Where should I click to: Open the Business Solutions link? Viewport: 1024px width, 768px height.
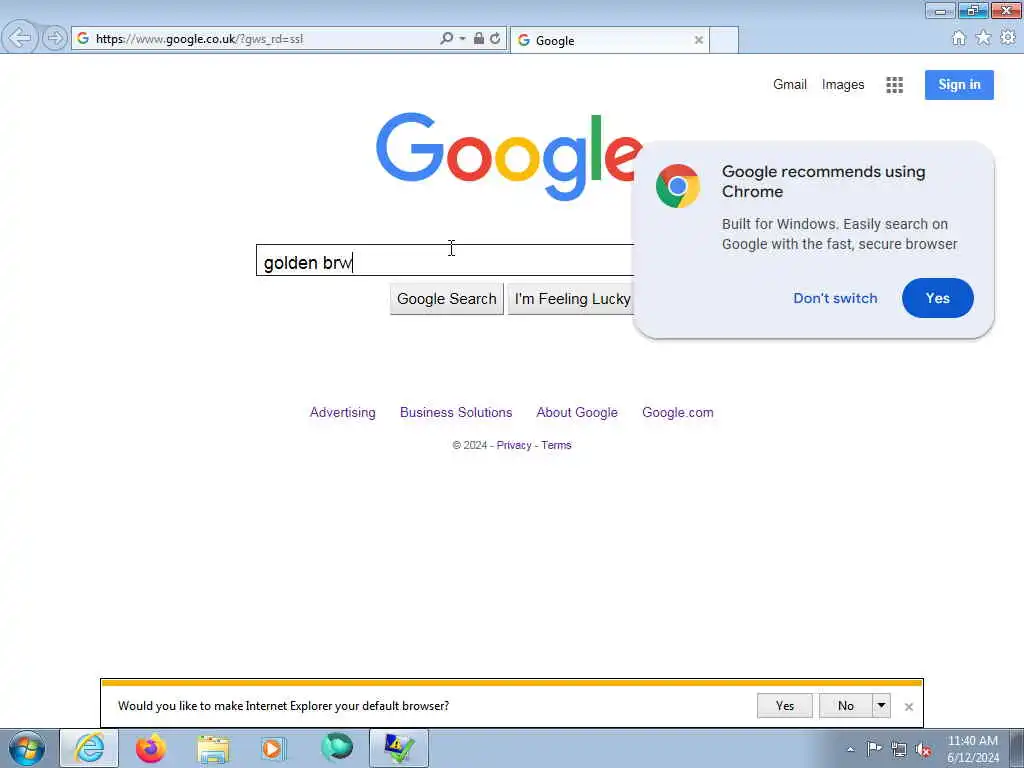tap(456, 413)
